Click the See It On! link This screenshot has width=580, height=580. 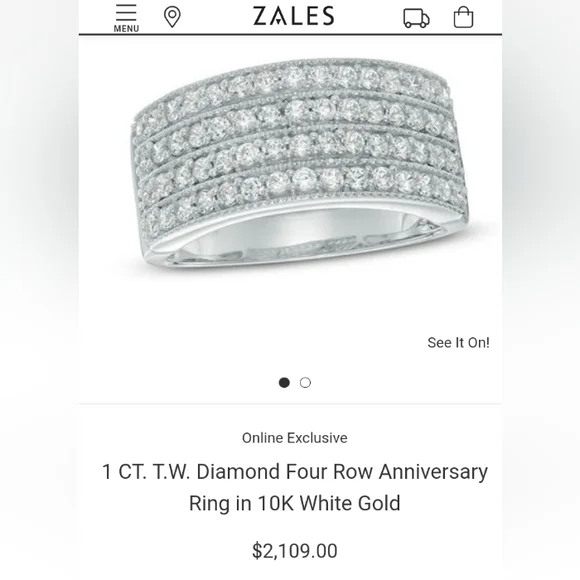pyautogui.click(x=458, y=343)
